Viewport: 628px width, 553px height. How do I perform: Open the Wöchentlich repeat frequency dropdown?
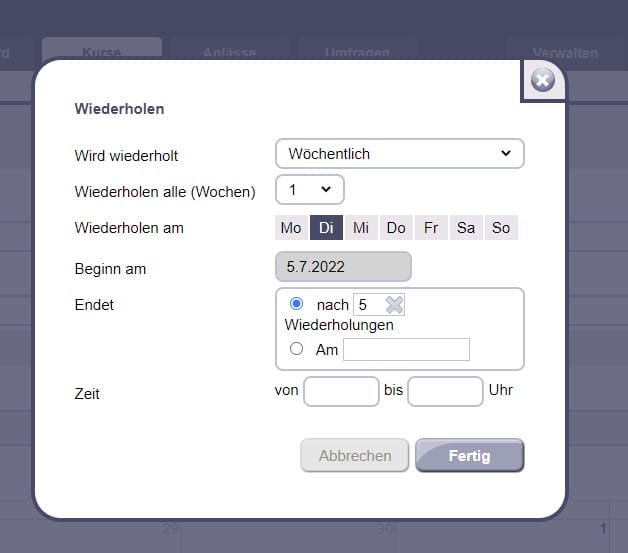(399, 154)
